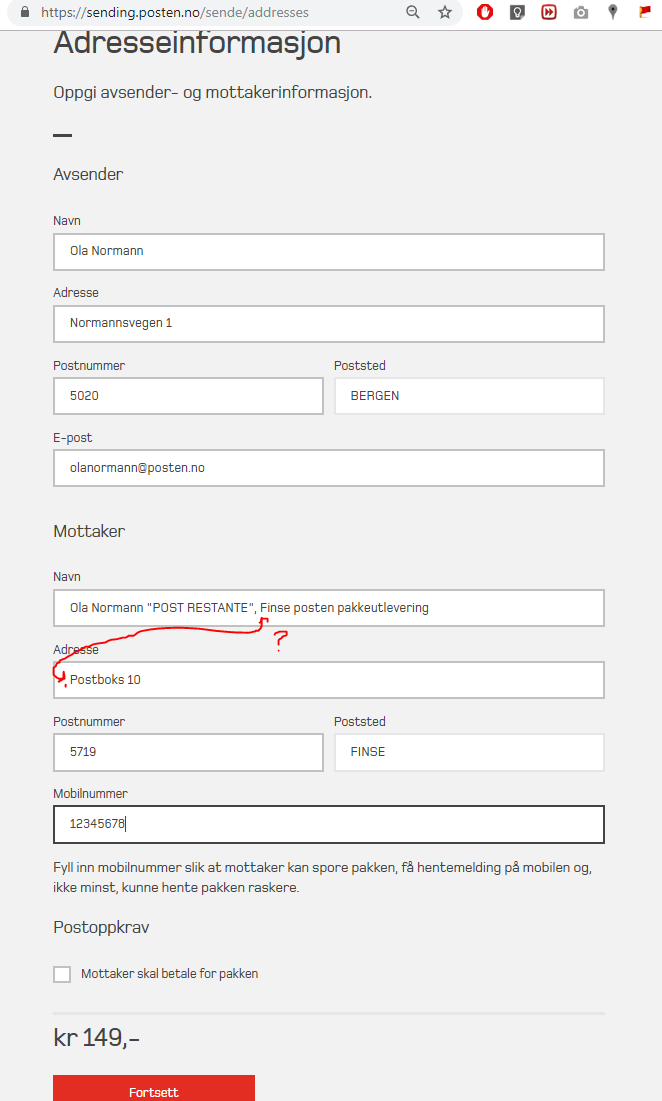
Task: Open the red fast-forward extension icon
Action: coord(549,12)
